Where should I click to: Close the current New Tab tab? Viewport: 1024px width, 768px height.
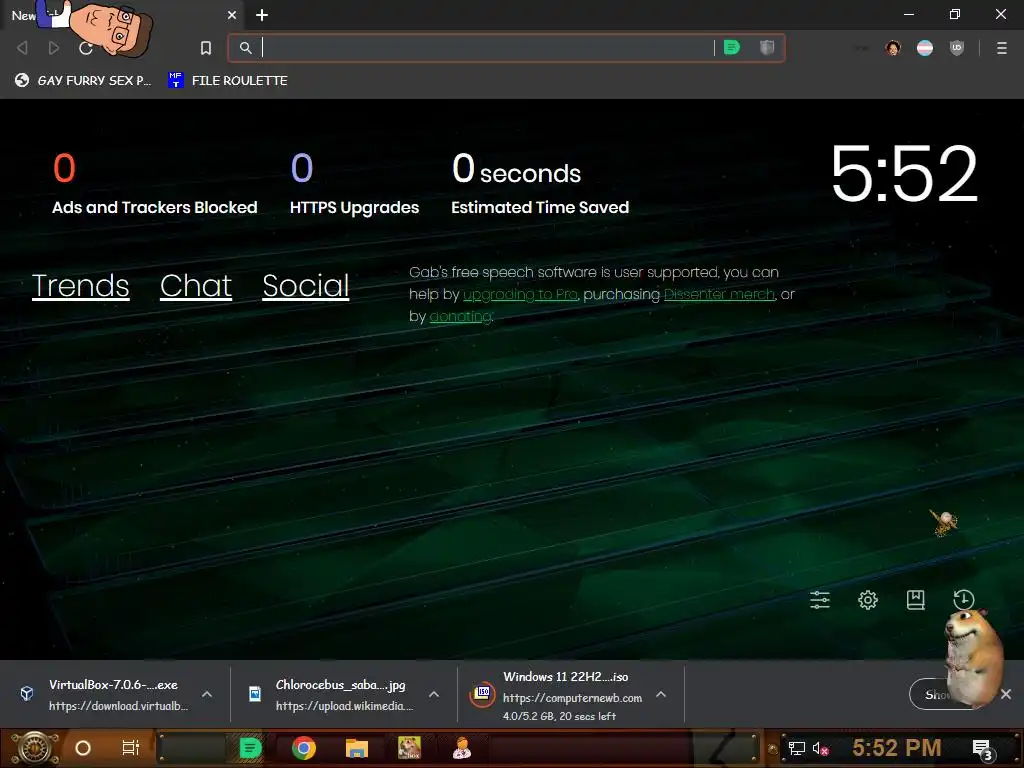point(232,15)
